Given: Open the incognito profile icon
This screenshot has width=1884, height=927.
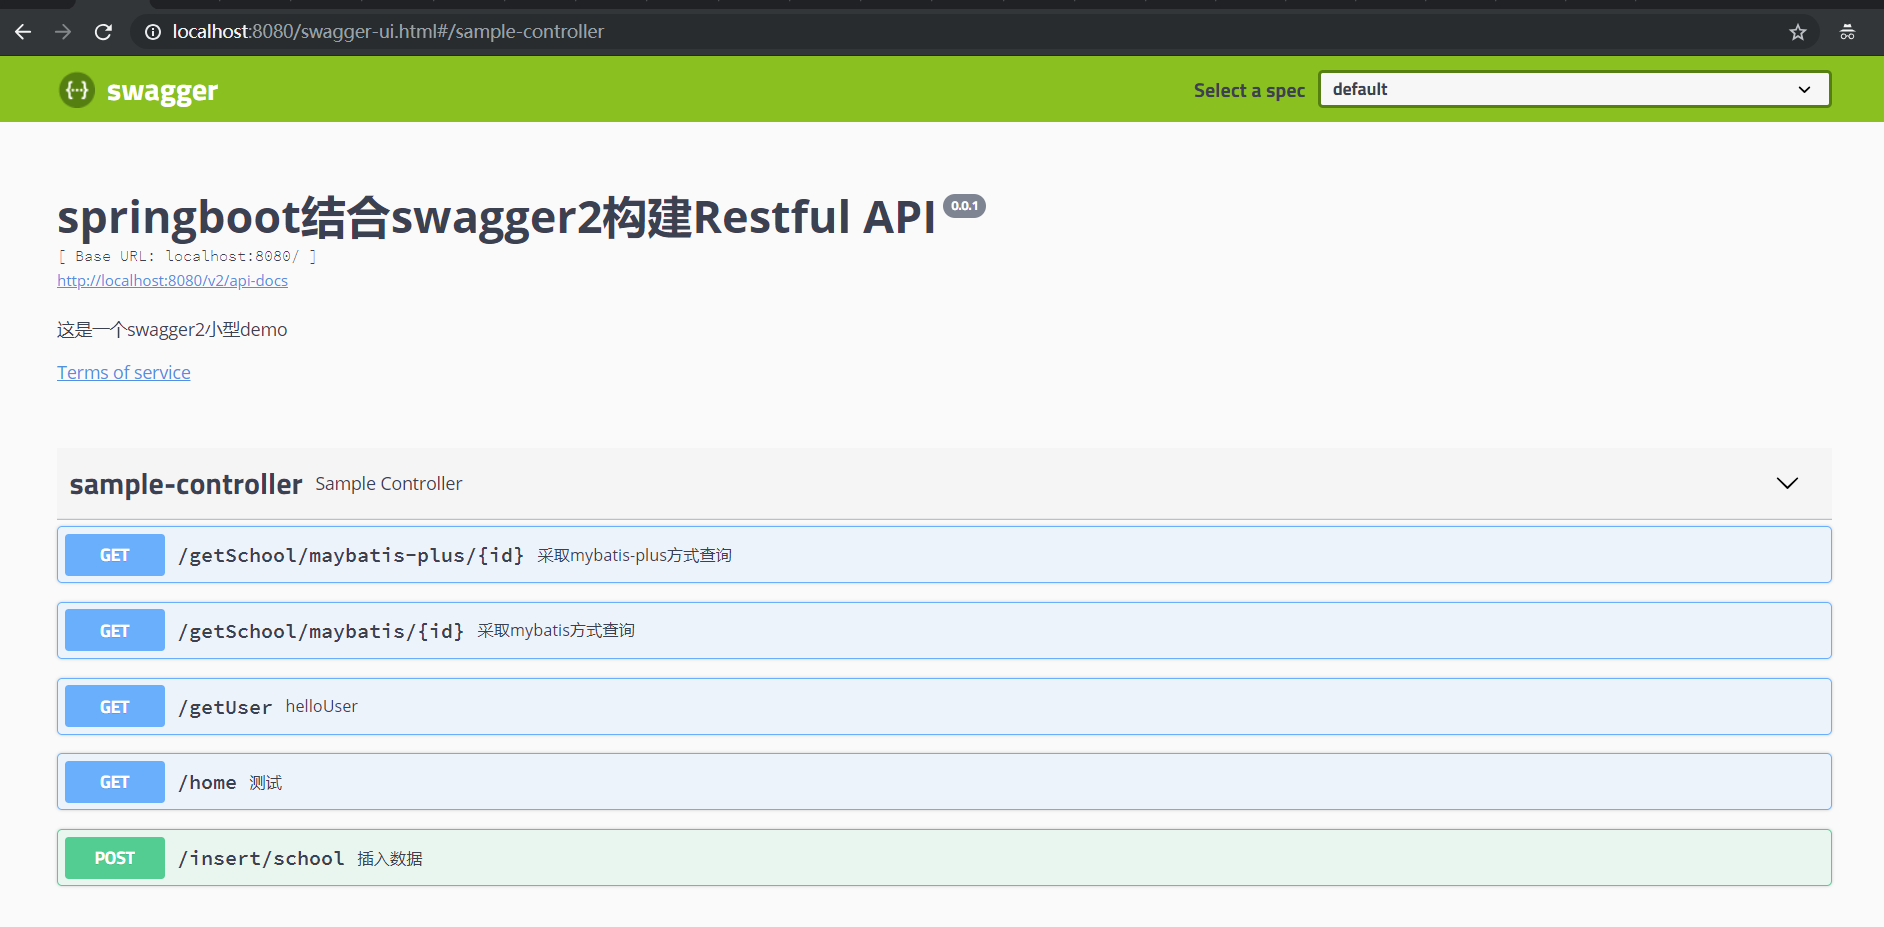Looking at the screenshot, I should [x=1847, y=32].
